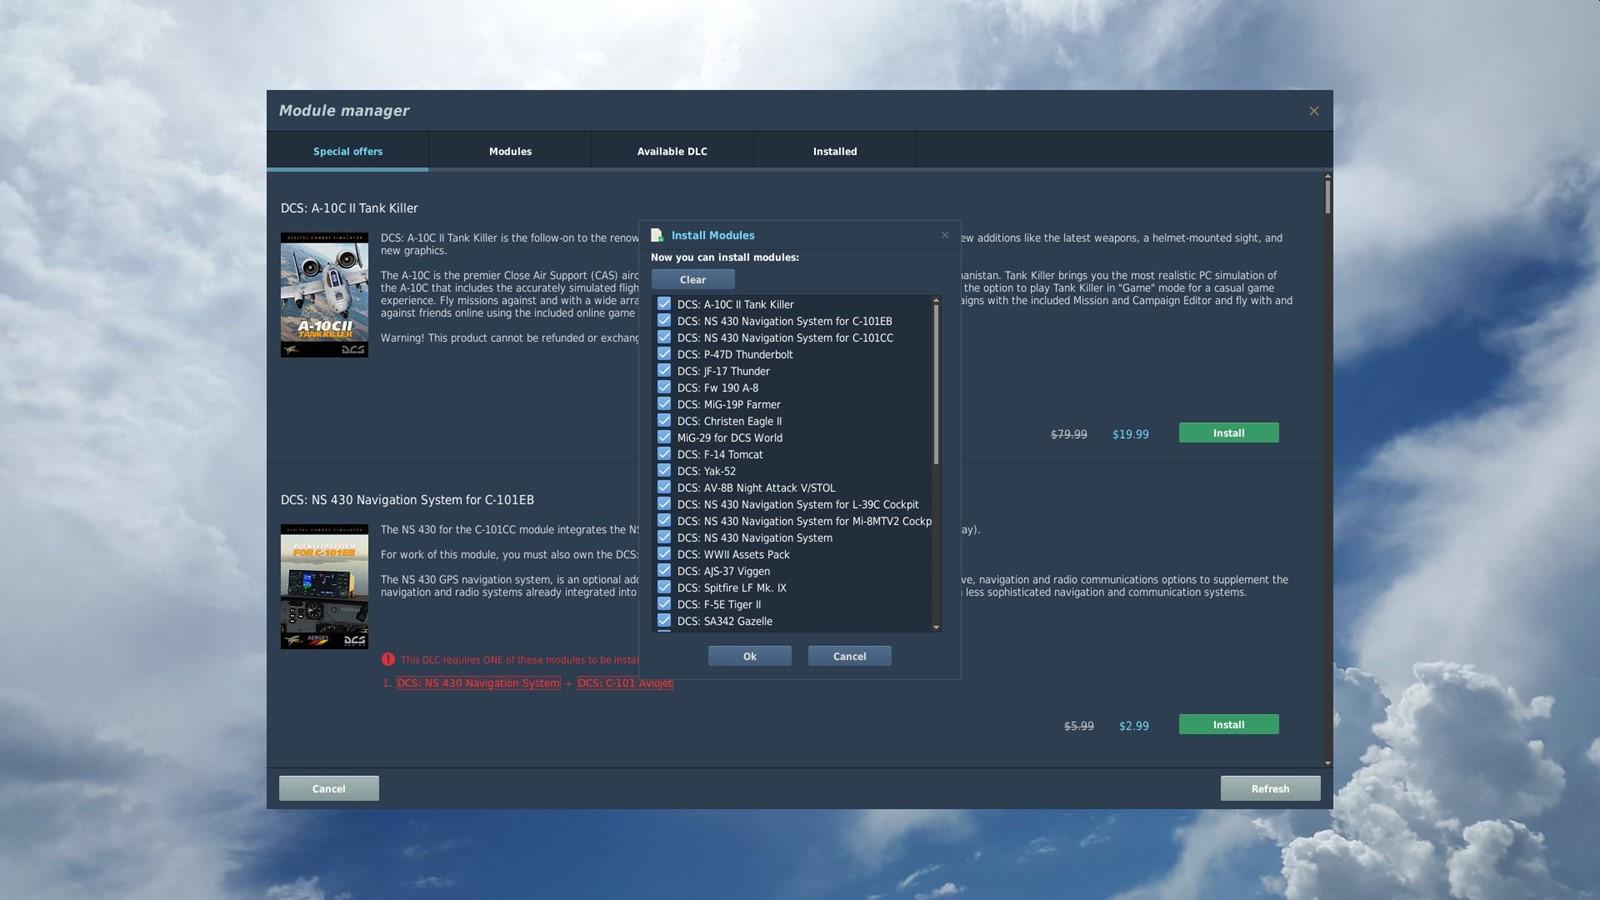
Task: Click the $19.99 sale price
Action: [x=1131, y=434]
